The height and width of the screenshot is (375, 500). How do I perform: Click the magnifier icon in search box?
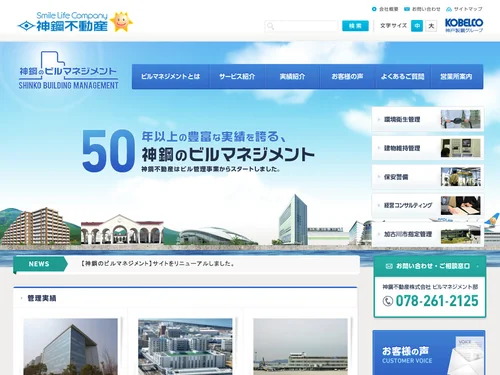click(271, 26)
